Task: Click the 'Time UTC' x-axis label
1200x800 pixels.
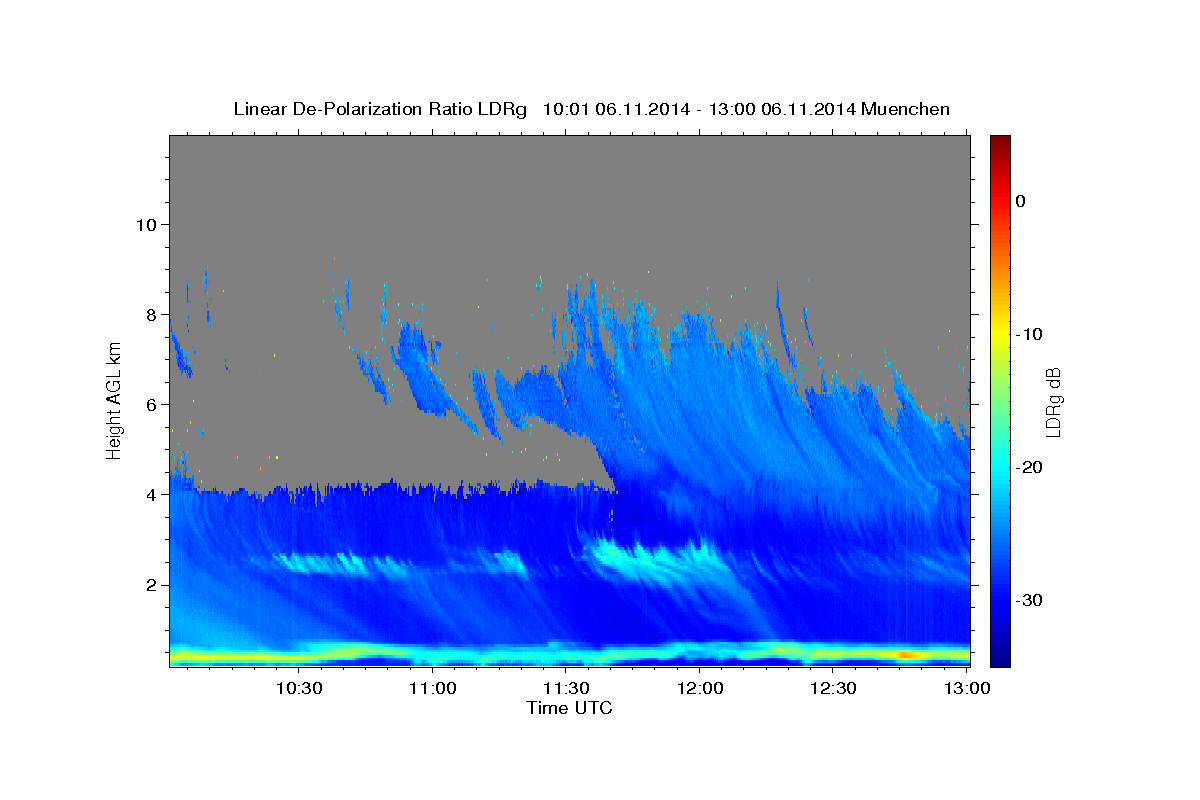Action: point(569,708)
